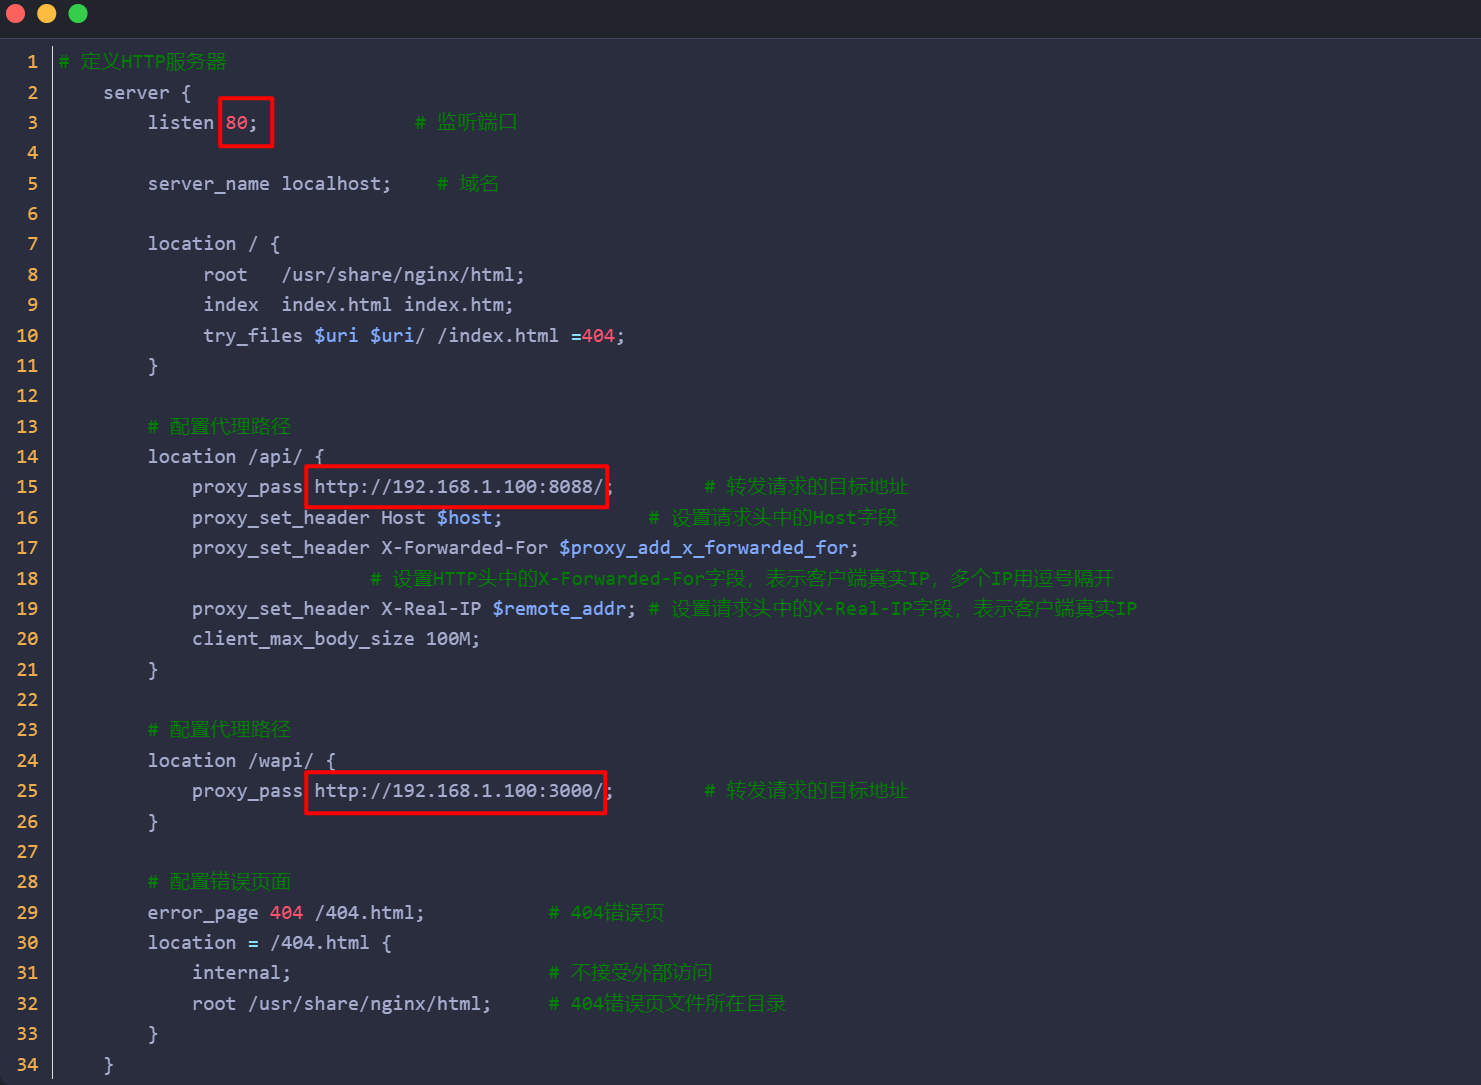Click line number 3 in the gutter
This screenshot has width=1481, height=1085.
pos(32,122)
